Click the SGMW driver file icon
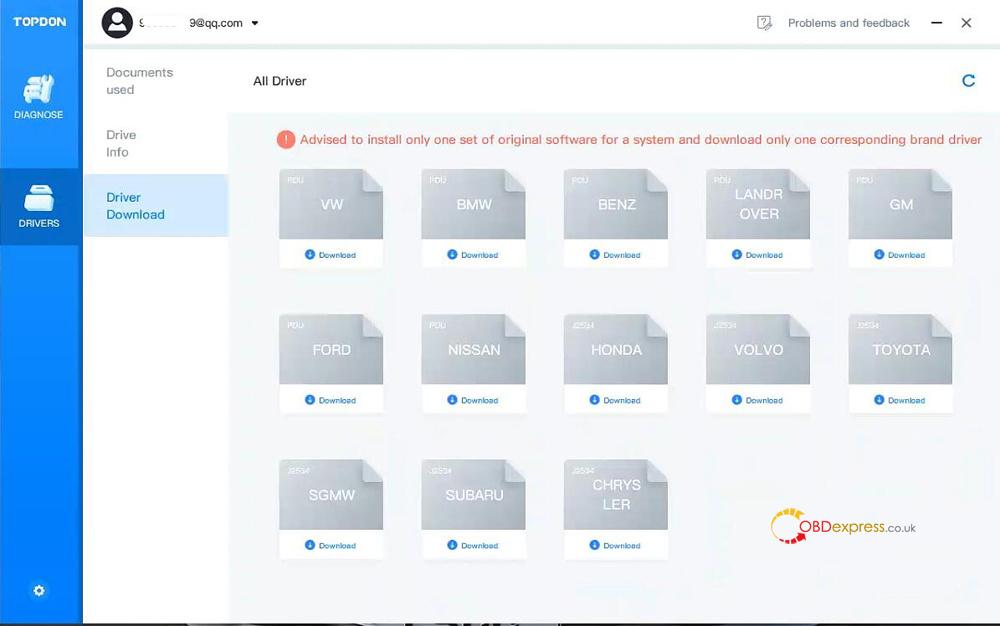The width and height of the screenshot is (1000, 626). click(331, 495)
